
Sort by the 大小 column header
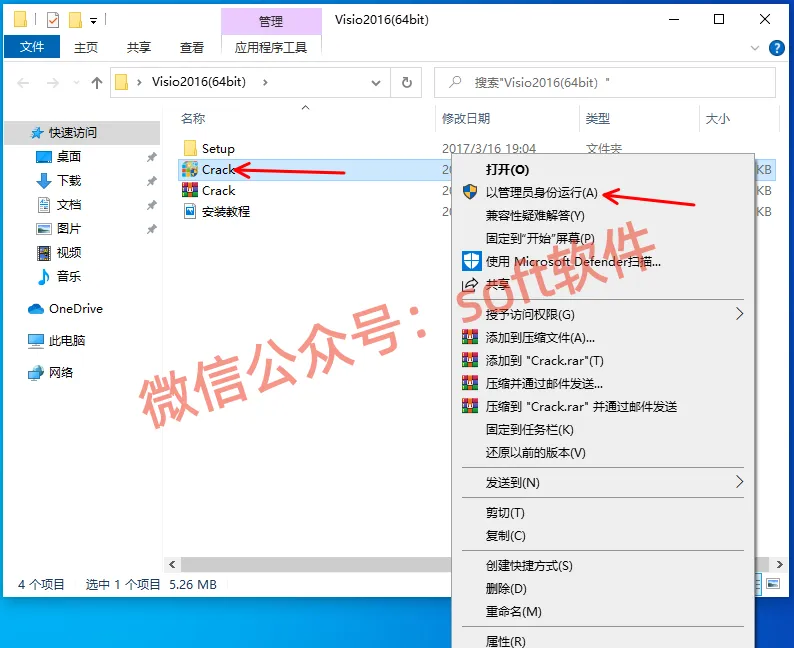pyautogui.click(x=718, y=119)
